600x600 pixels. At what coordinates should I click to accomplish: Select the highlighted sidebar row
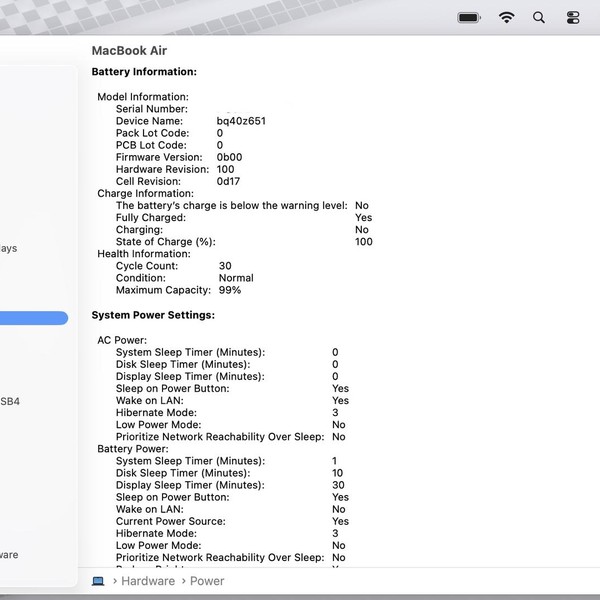point(34,318)
